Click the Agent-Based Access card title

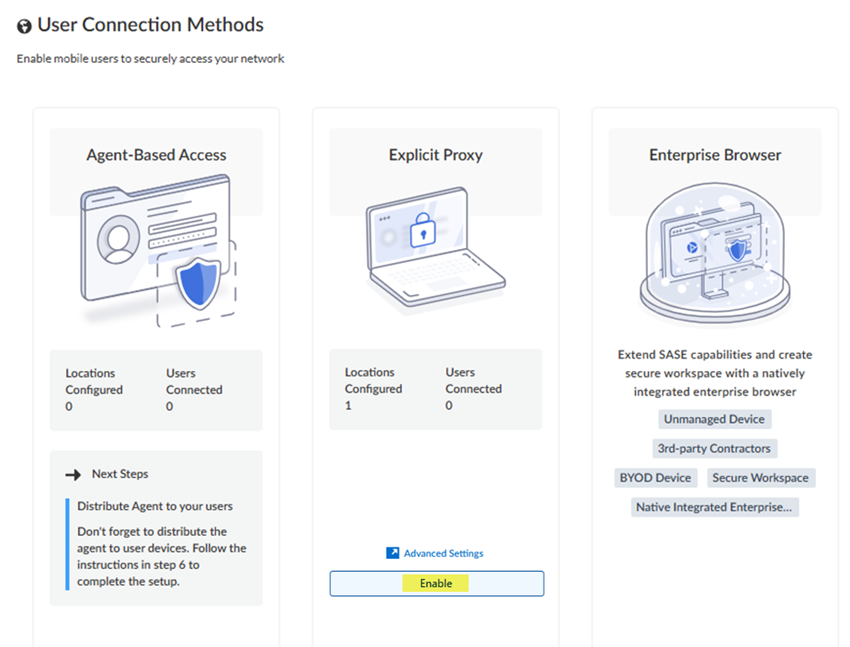click(156, 155)
